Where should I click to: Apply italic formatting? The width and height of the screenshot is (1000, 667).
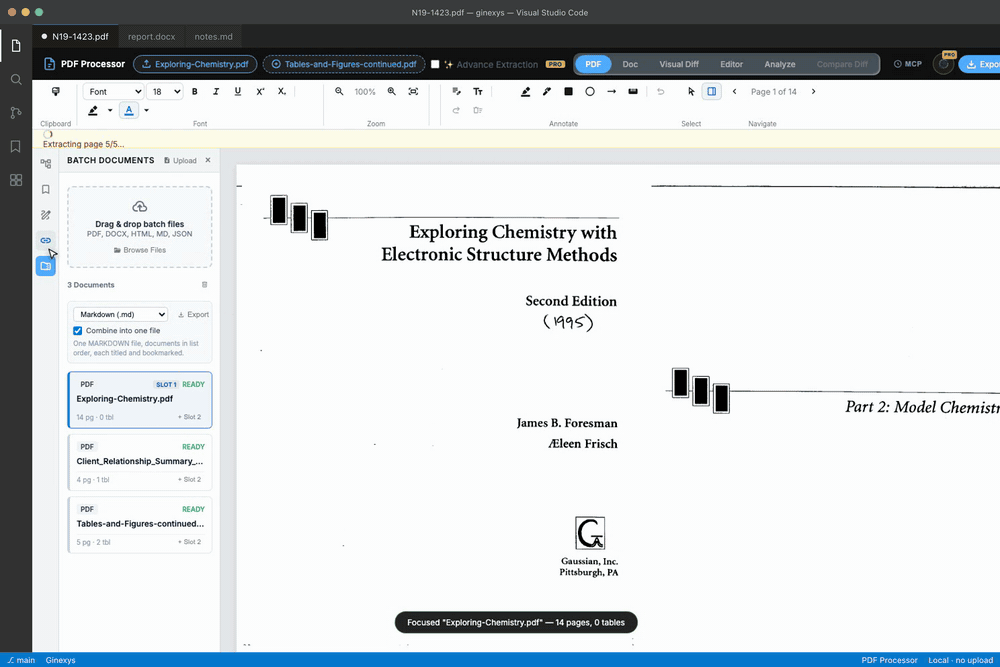pos(216,92)
